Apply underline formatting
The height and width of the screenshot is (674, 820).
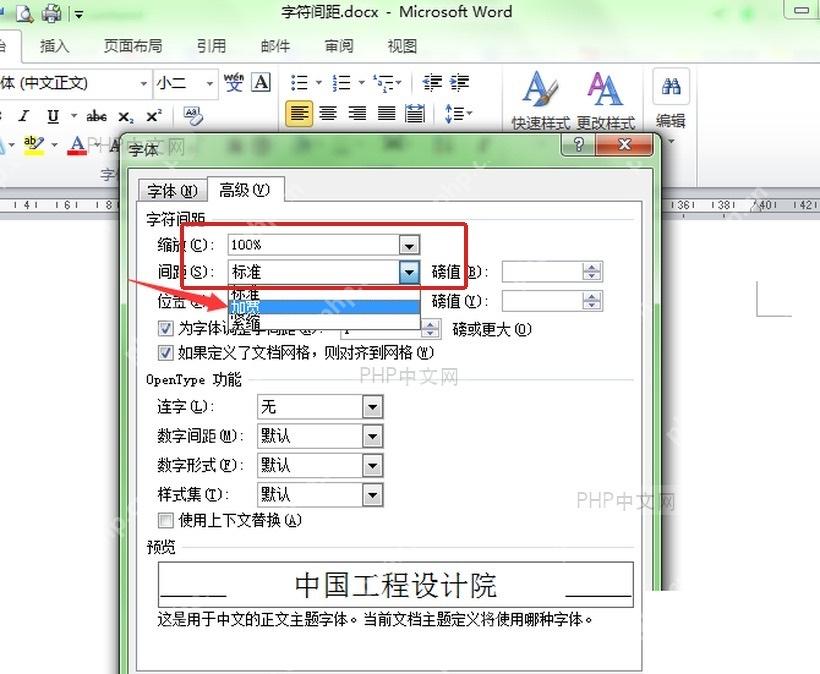click(x=53, y=116)
